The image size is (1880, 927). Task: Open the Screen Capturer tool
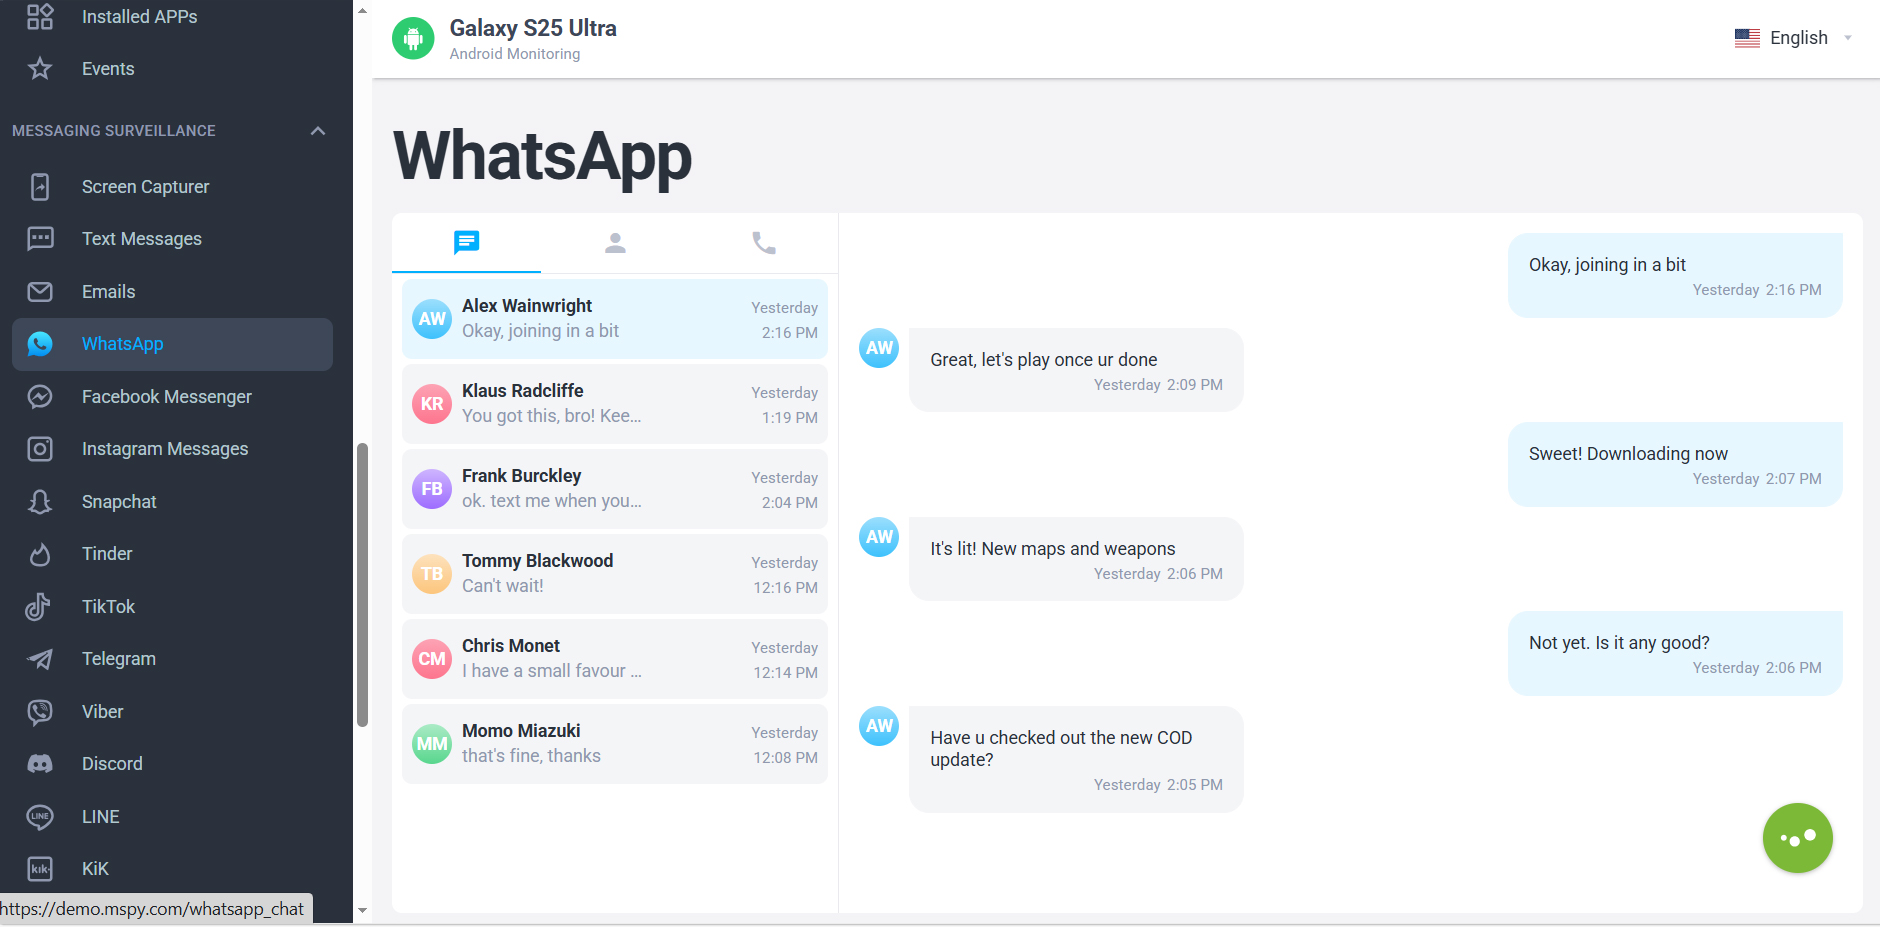coord(145,186)
